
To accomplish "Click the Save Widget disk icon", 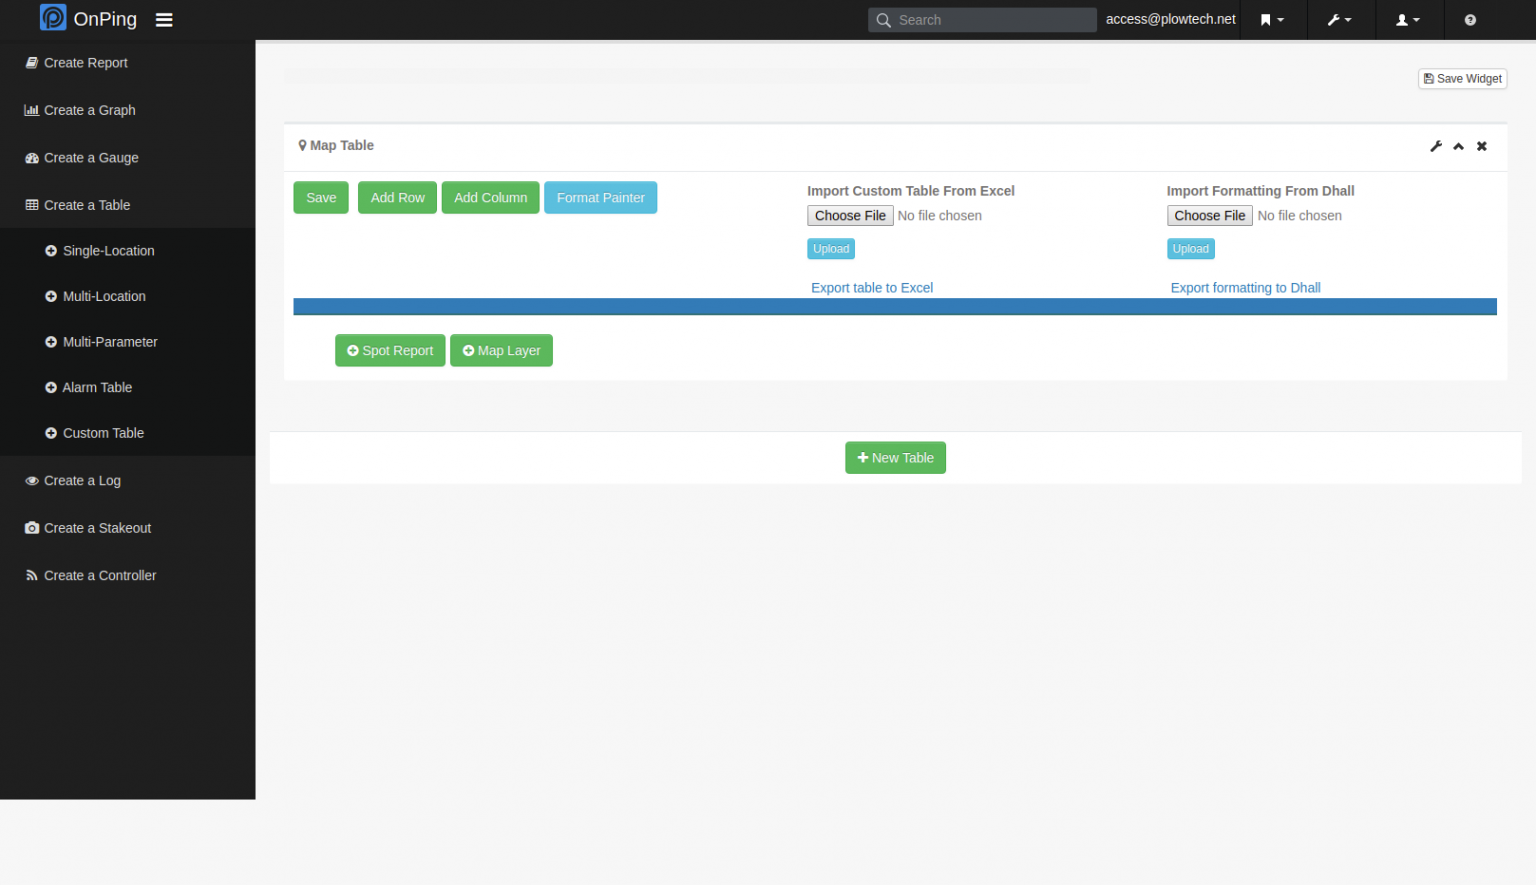I will point(1430,78).
